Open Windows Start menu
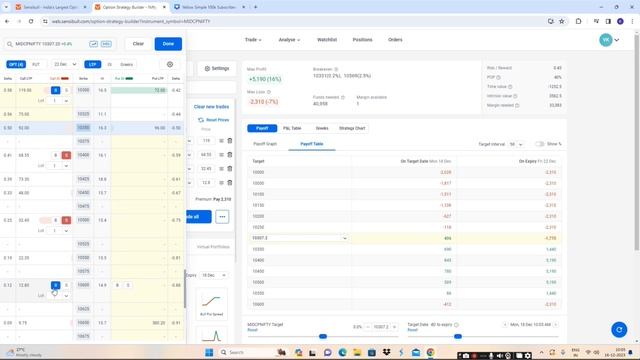 pyautogui.click(x=209, y=352)
